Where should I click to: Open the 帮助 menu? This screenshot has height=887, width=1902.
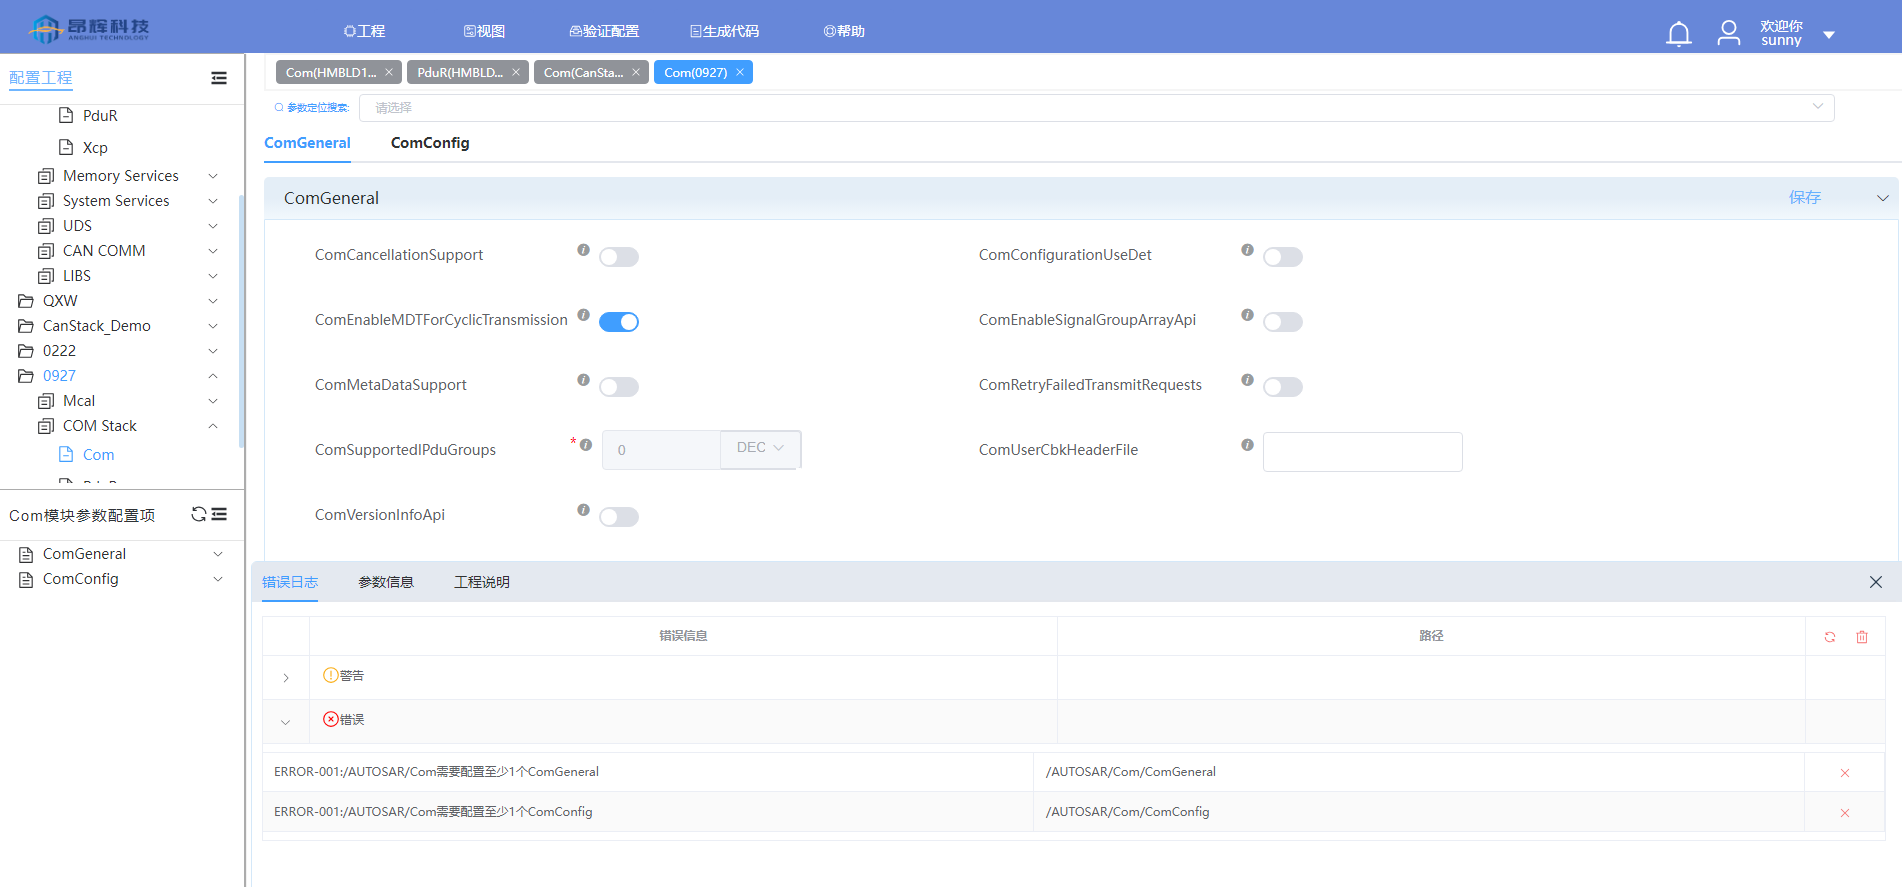[844, 31]
